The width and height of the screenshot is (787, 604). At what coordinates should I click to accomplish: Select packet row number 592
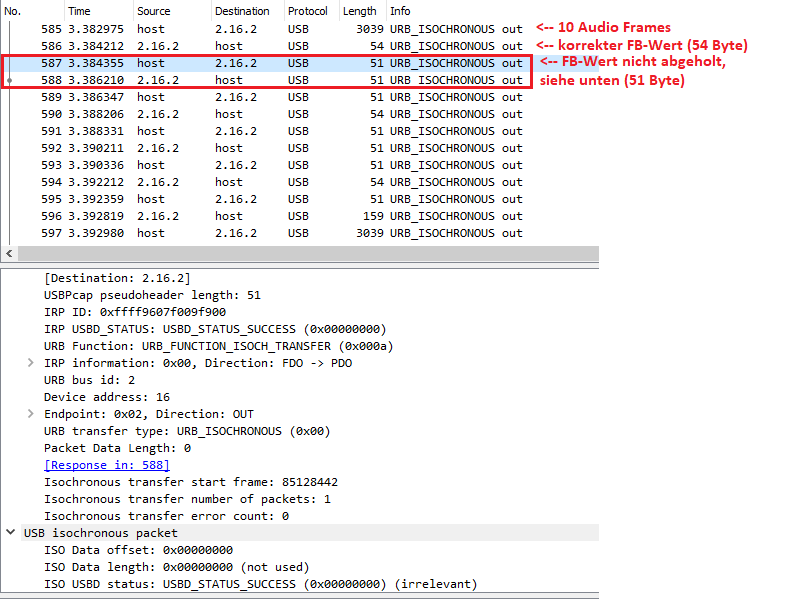(x=300, y=149)
